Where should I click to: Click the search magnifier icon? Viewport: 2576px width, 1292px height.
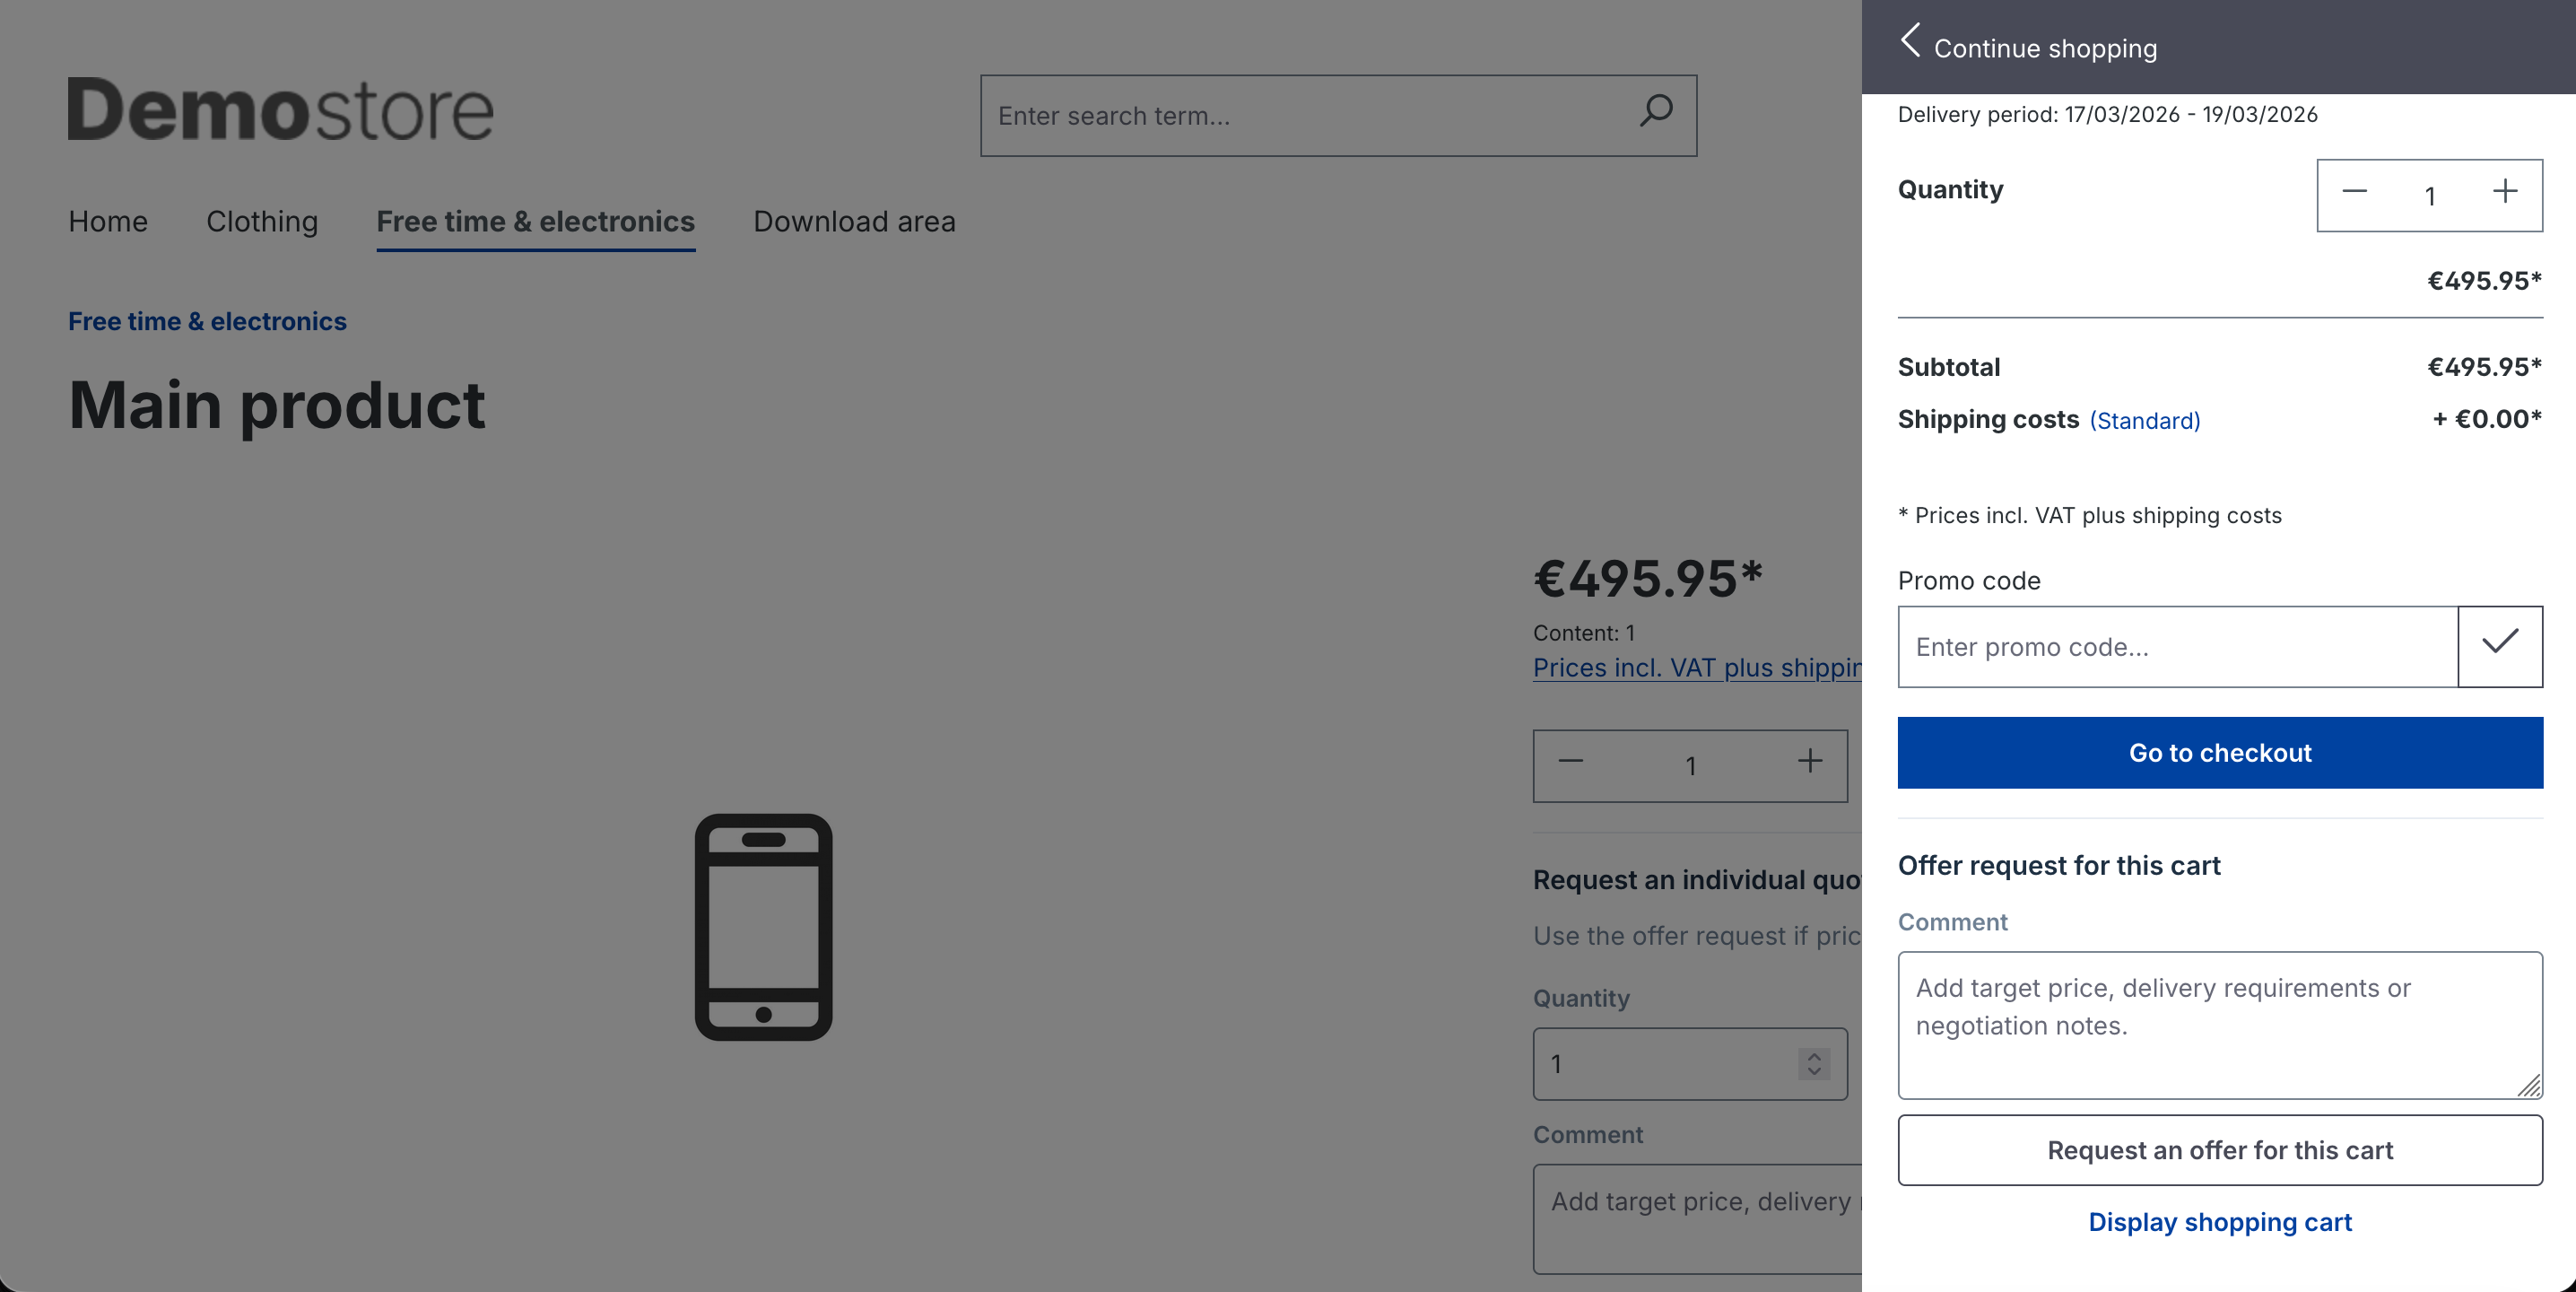1655,112
